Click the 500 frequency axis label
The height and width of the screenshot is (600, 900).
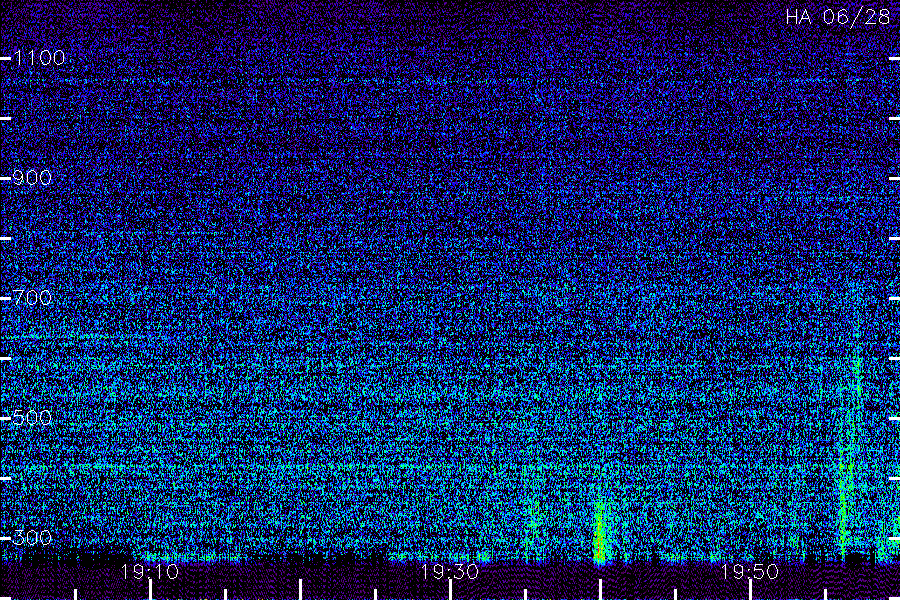click(x=32, y=417)
